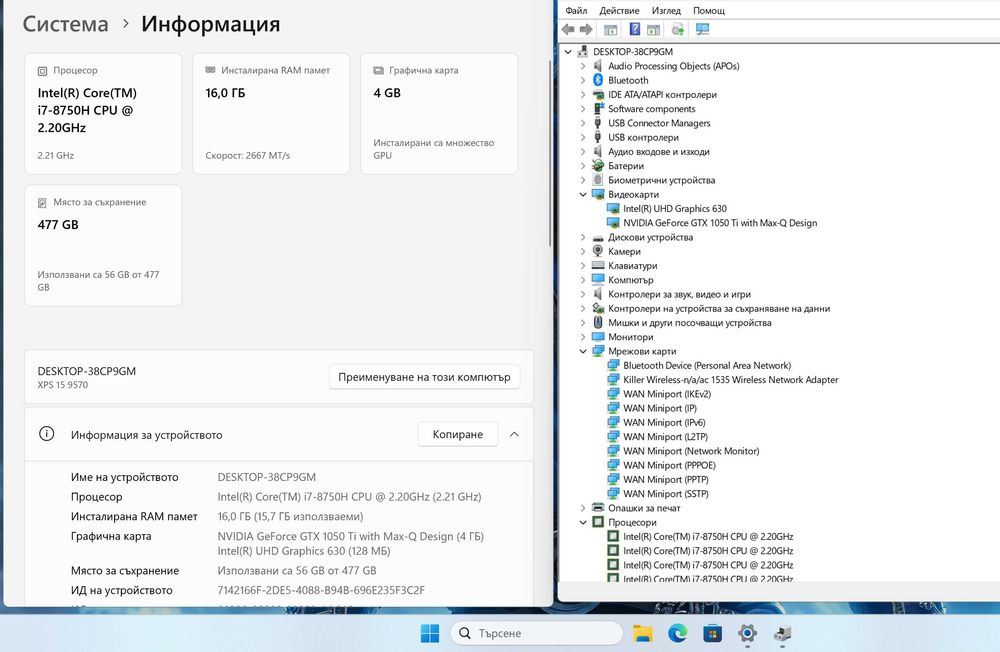This screenshot has height=652, width=1000.
Task: Click Преименуване на този компютър button
Action: [x=424, y=377]
